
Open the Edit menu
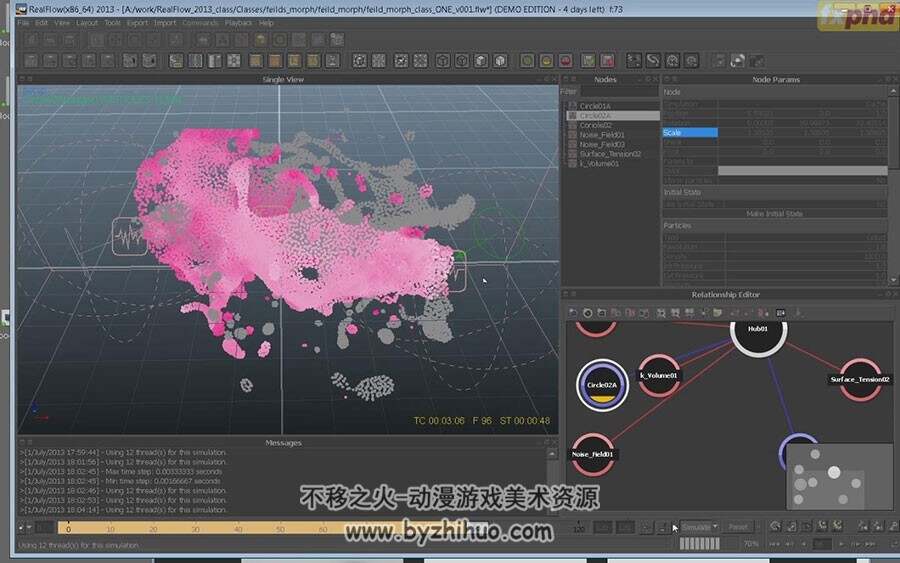point(41,23)
